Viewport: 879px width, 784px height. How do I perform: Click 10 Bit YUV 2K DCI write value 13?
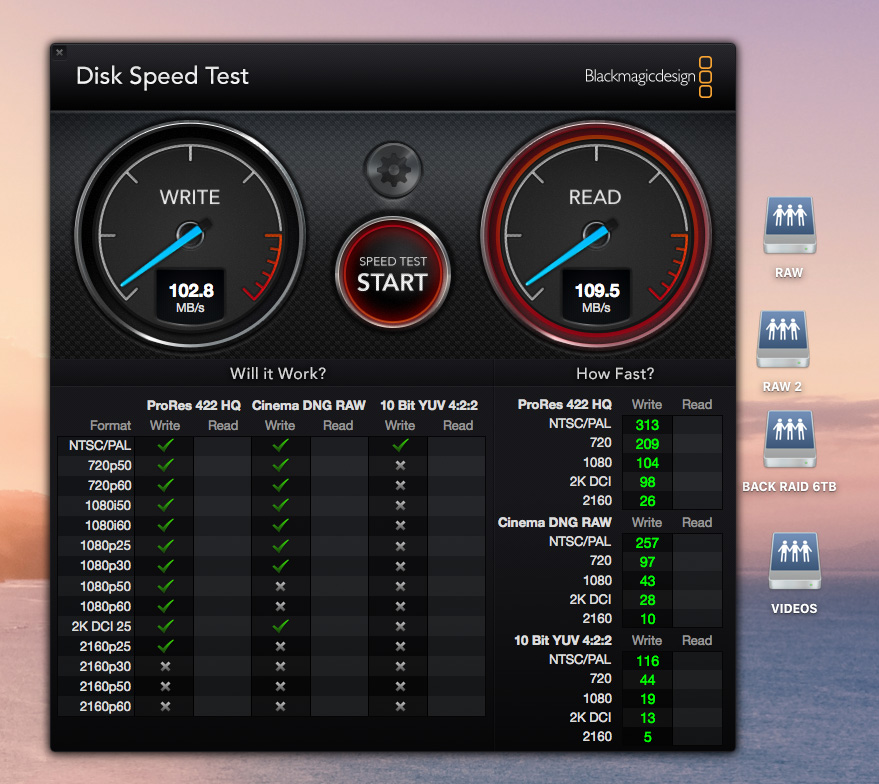647,718
